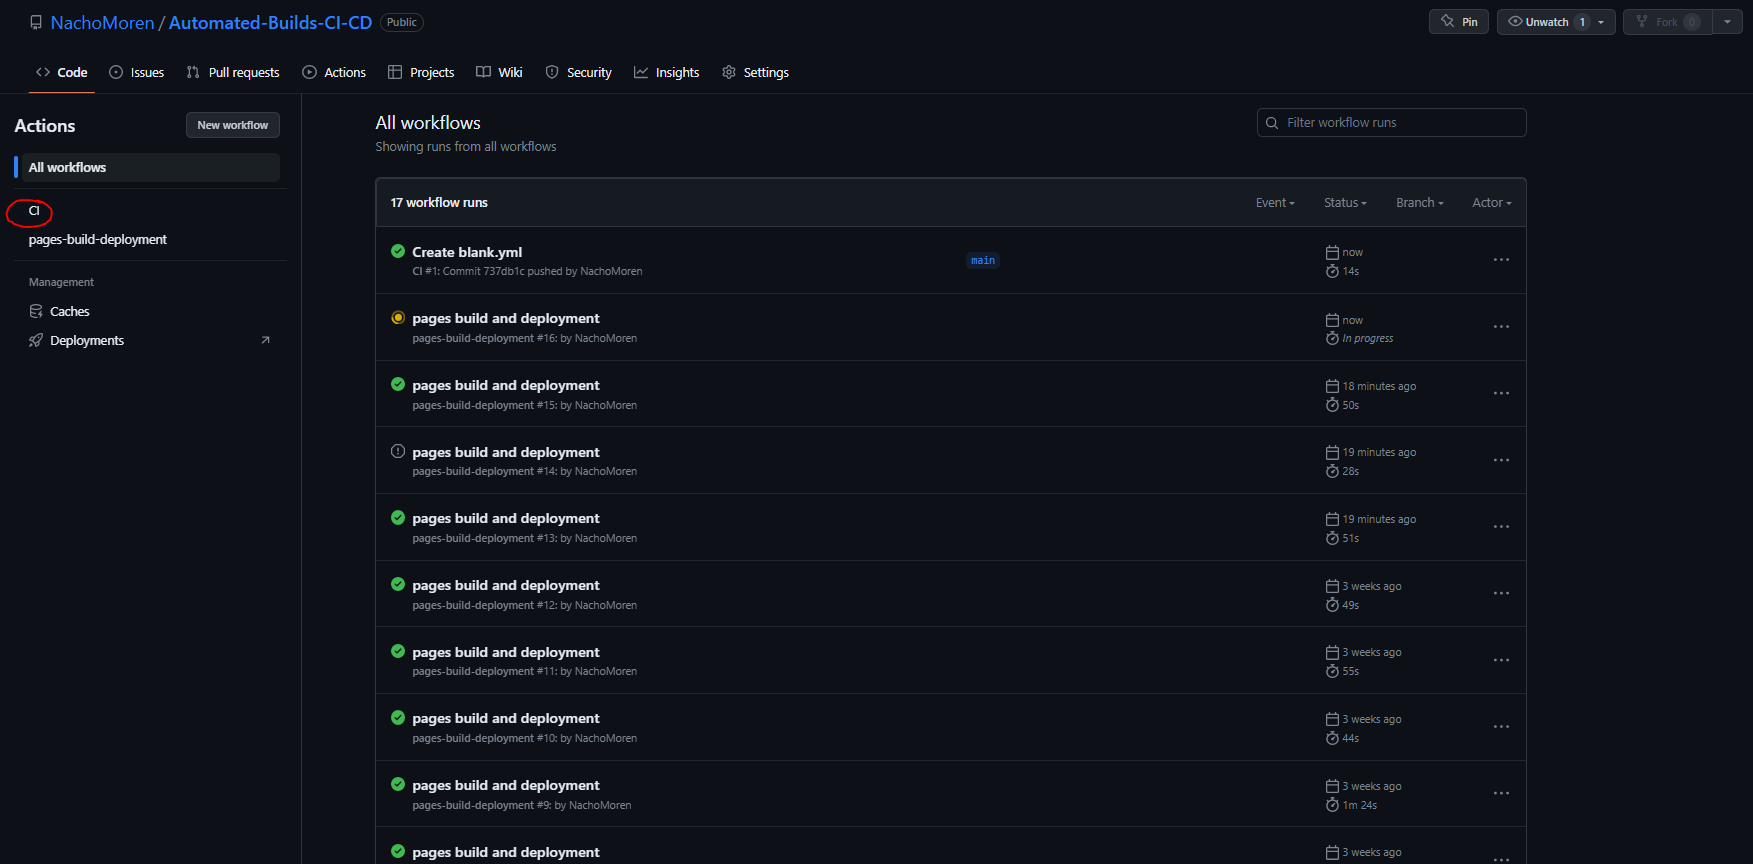Expand the Unwatch dropdown arrow

click(x=1603, y=22)
